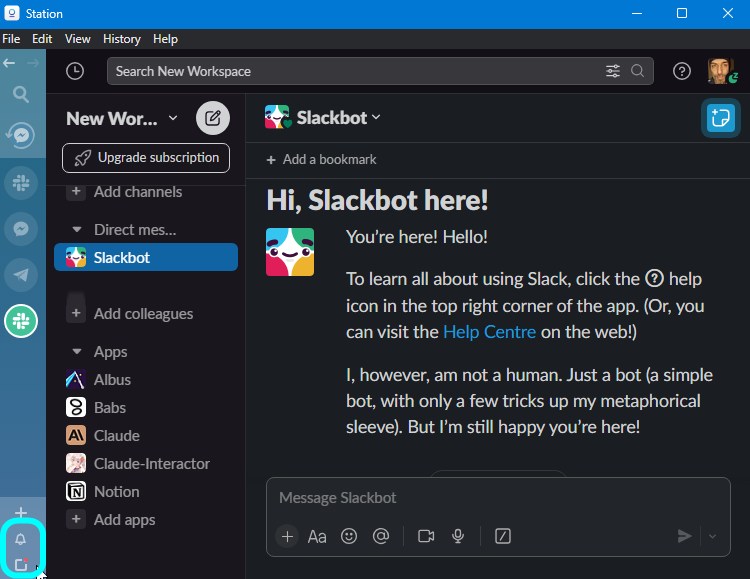Image resolution: width=750 pixels, height=579 pixels.
Task: Open the Help menu
Action: (x=165, y=39)
